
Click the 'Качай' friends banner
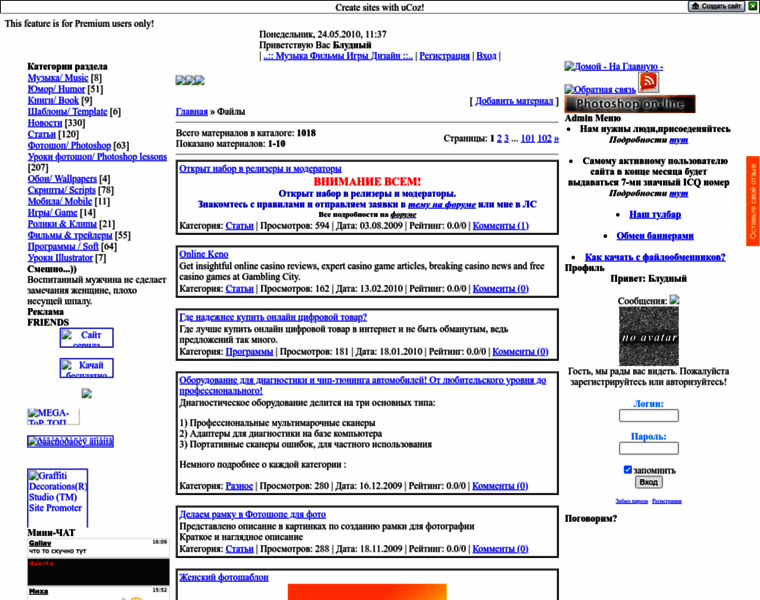87,368
